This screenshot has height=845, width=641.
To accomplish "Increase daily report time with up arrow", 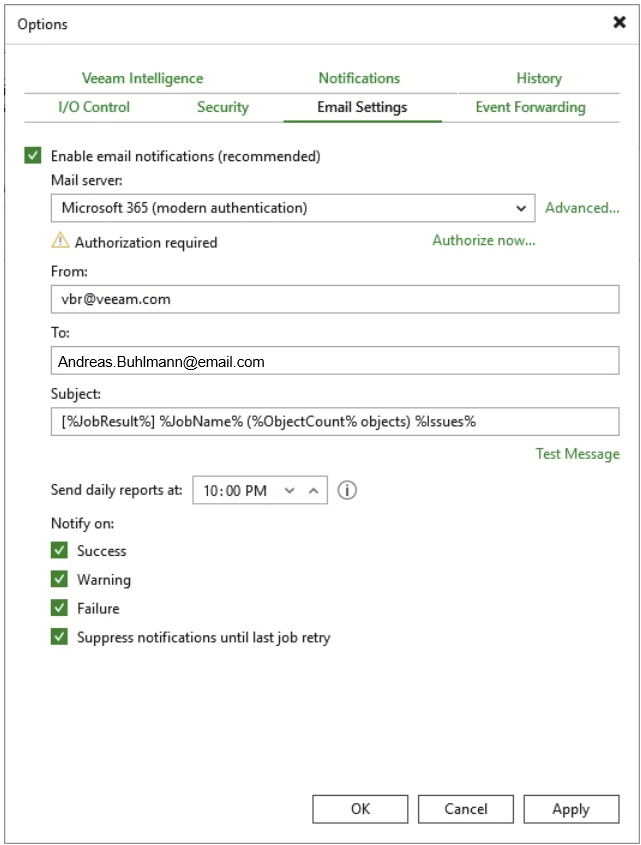I will pyautogui.click(x=313, y=491).
